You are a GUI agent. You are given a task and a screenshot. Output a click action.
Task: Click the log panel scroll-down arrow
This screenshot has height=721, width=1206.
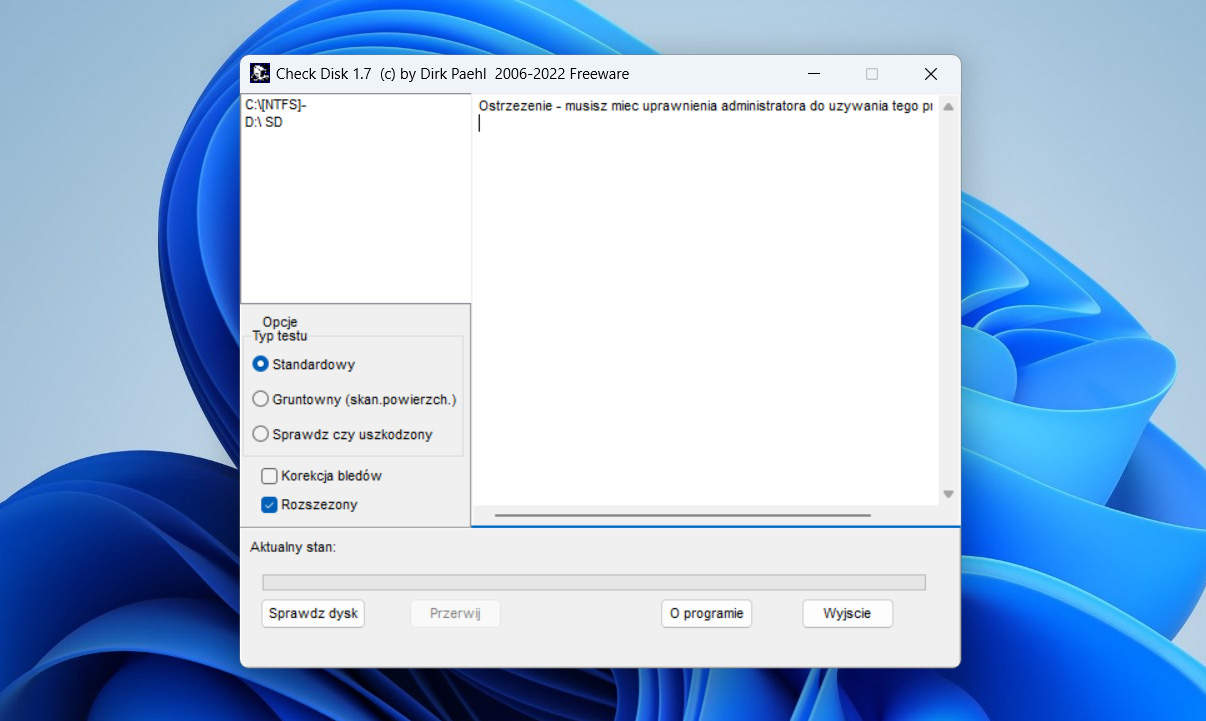(x=947, y=493)
